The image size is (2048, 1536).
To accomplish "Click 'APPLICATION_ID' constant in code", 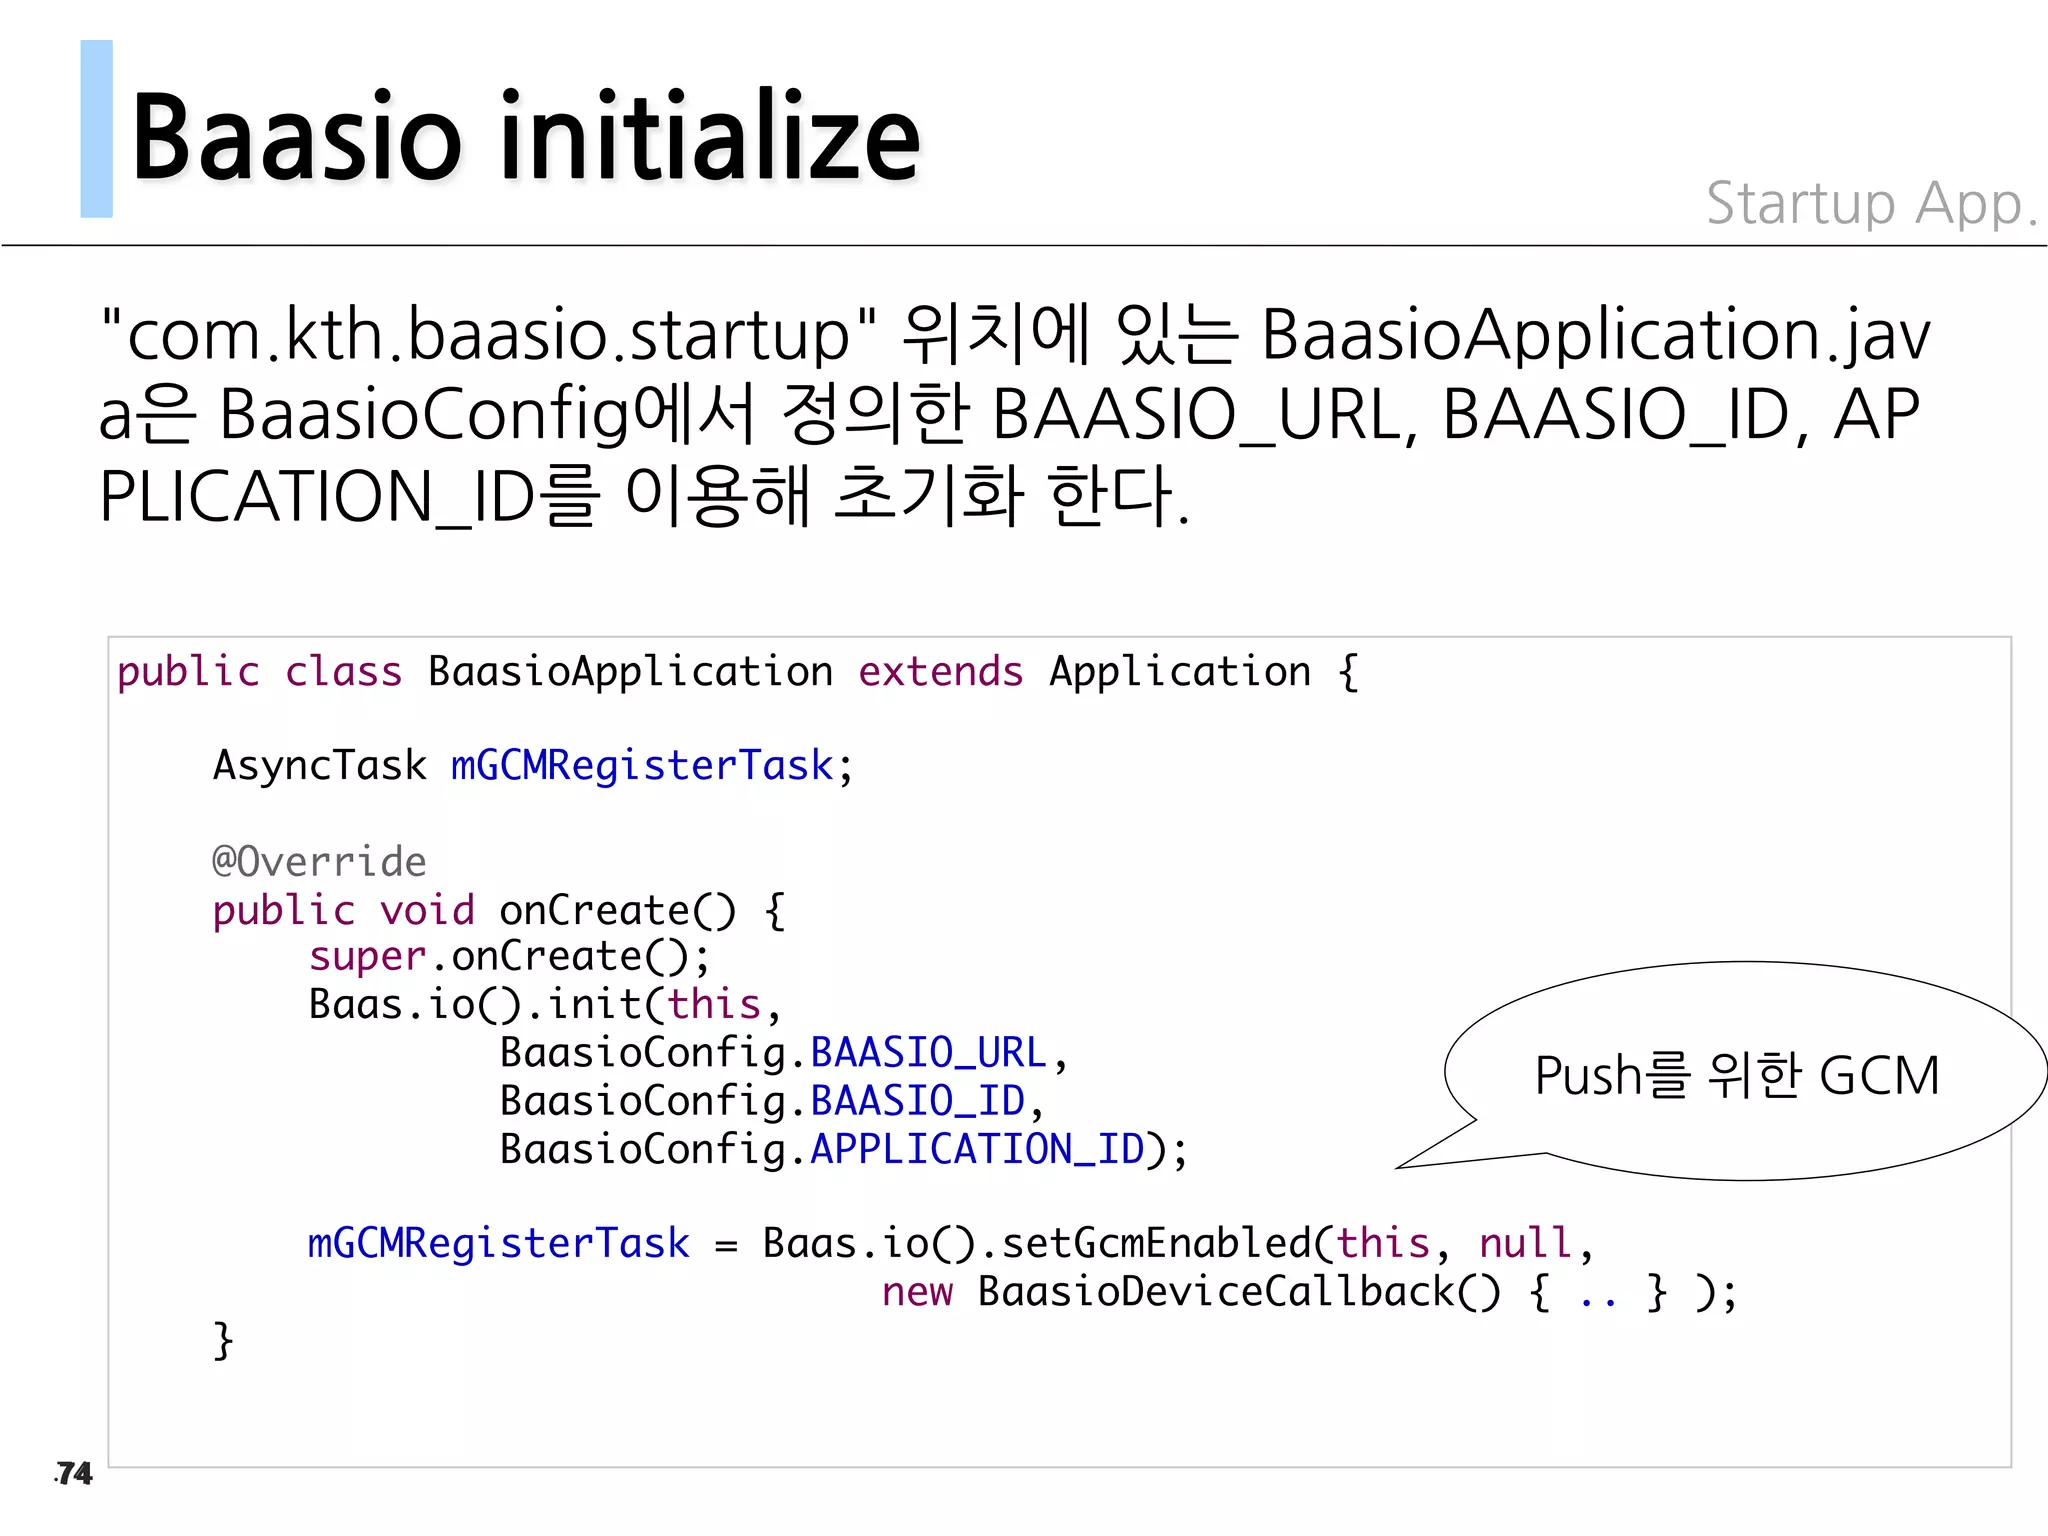I will pyautogui.click(x=976, y=1149).
